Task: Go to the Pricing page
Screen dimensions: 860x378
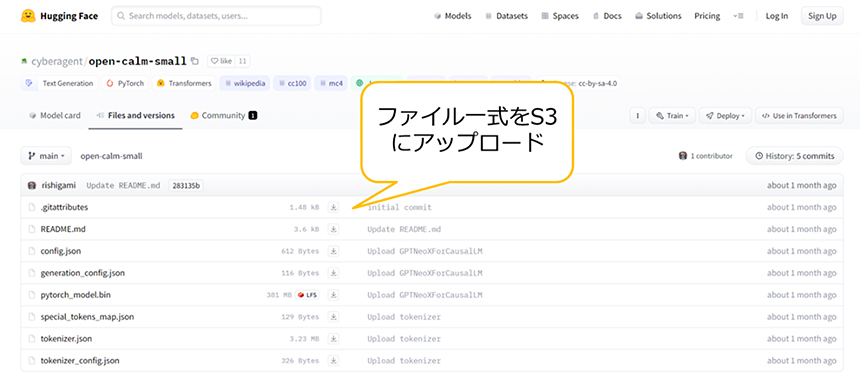Action: point(707,16)
